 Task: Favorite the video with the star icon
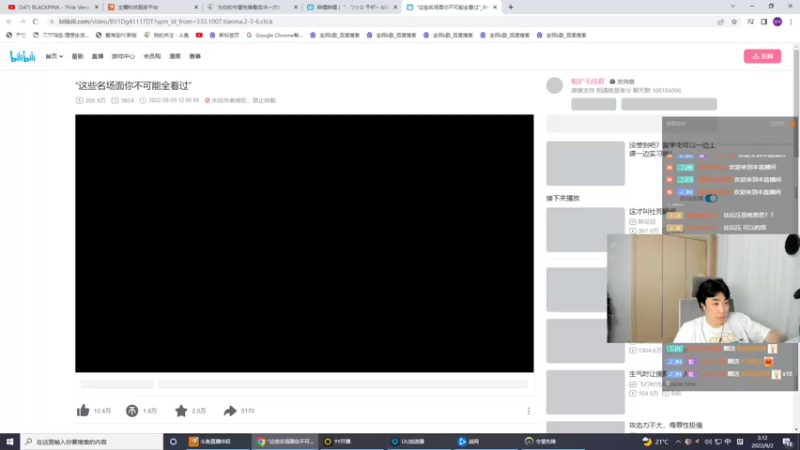[x=181, y=411]
